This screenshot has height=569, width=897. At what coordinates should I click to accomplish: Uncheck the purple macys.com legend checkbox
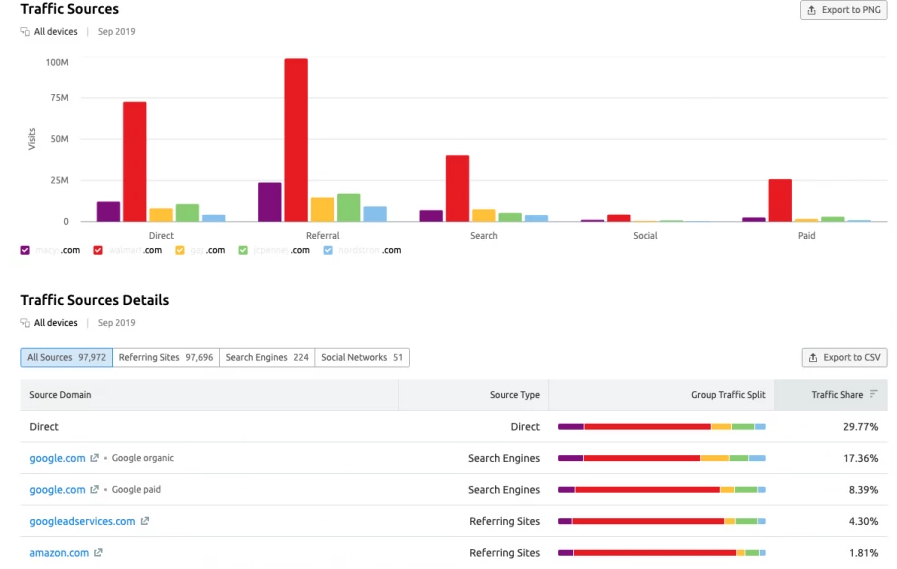pyautogui.click(x=25, y=250)
